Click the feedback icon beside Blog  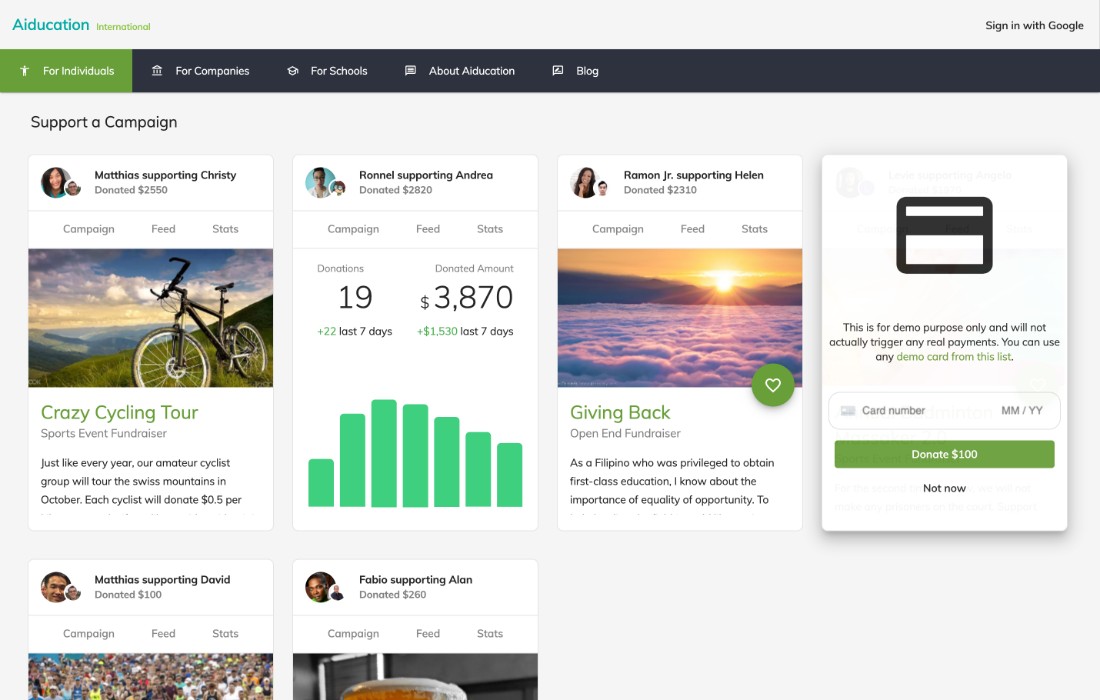click(x=558, y=70)
